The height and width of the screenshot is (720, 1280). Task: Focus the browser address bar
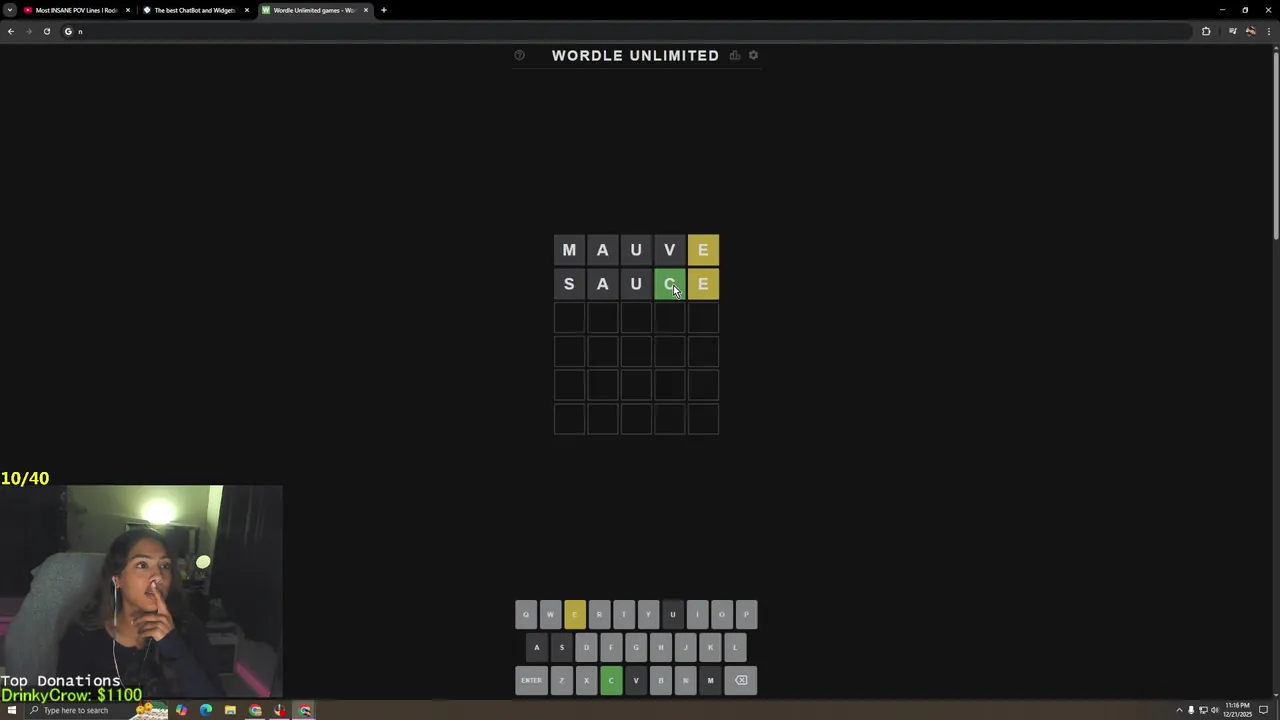(x=628, y=31)
